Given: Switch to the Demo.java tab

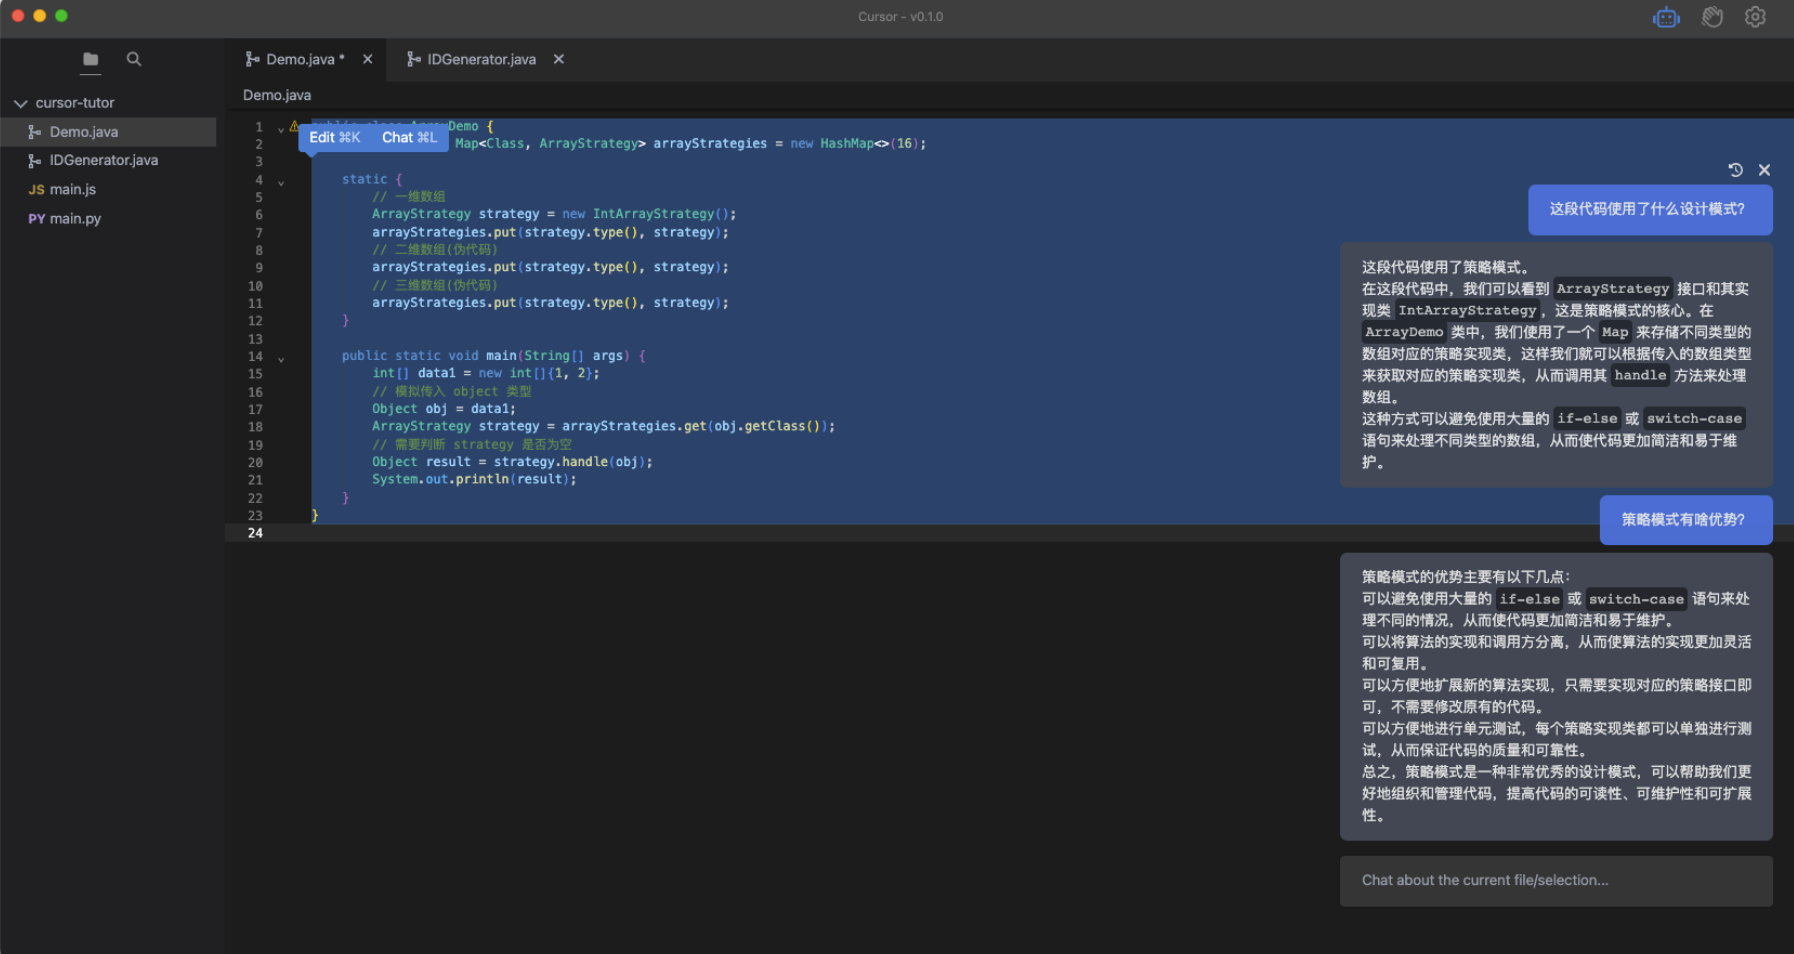Looking at the screenshot, I should click(x=305, y=59).
